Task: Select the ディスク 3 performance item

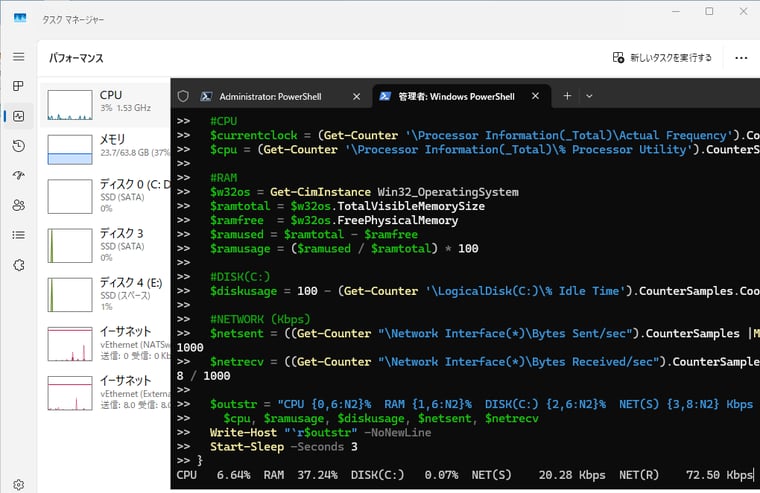Action: coord(106,245)
